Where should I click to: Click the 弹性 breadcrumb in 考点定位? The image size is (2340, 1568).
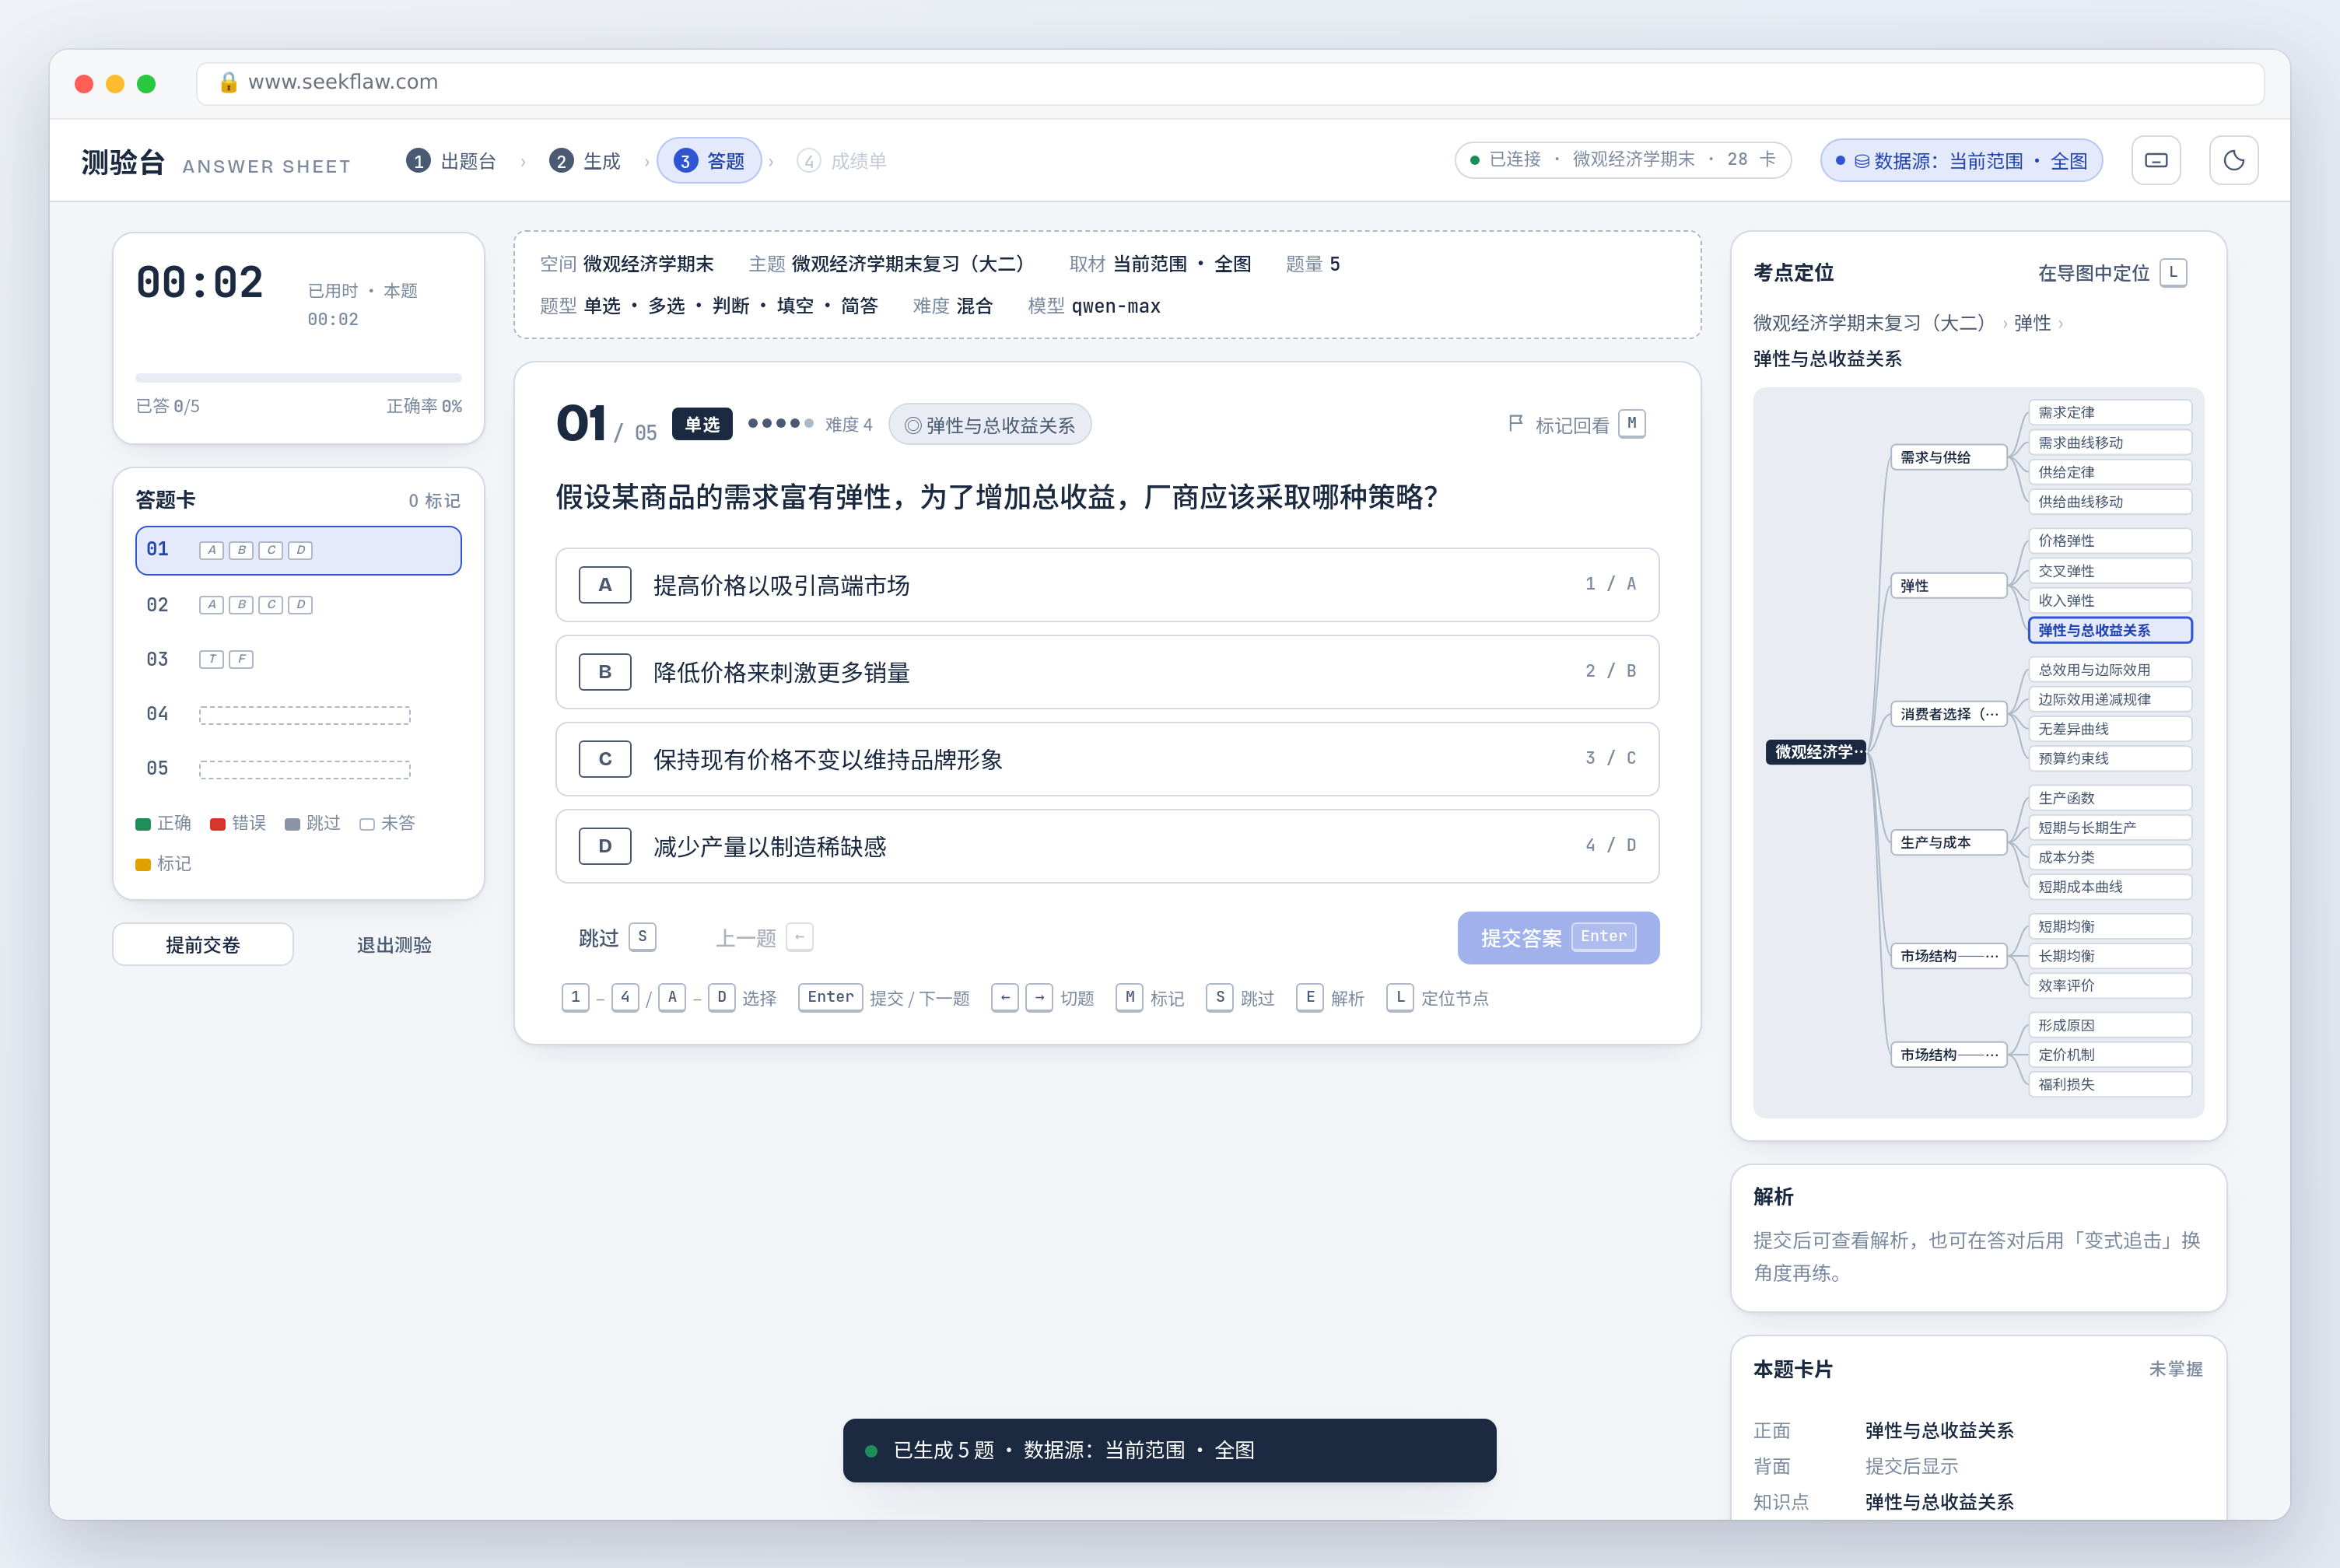click(x=2031, y=323)
